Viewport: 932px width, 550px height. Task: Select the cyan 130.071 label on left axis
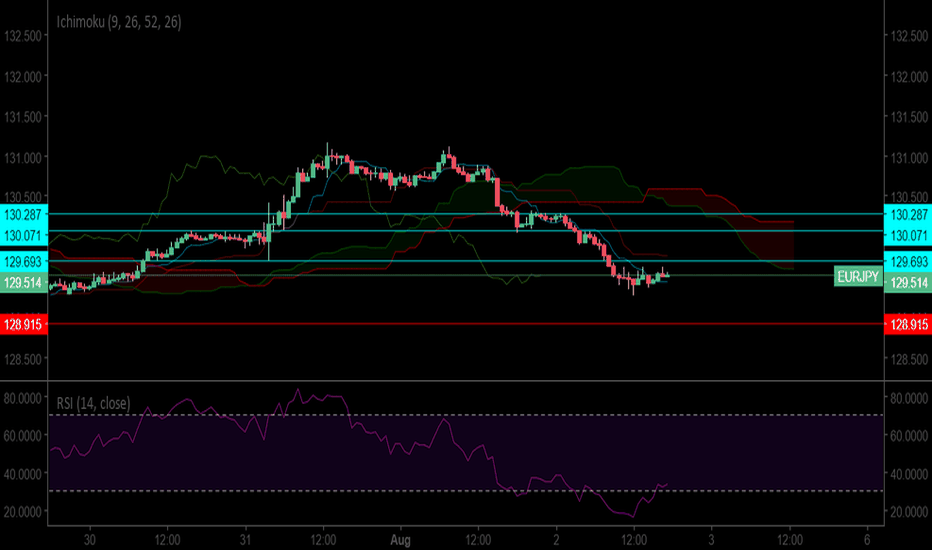point(23,235)
